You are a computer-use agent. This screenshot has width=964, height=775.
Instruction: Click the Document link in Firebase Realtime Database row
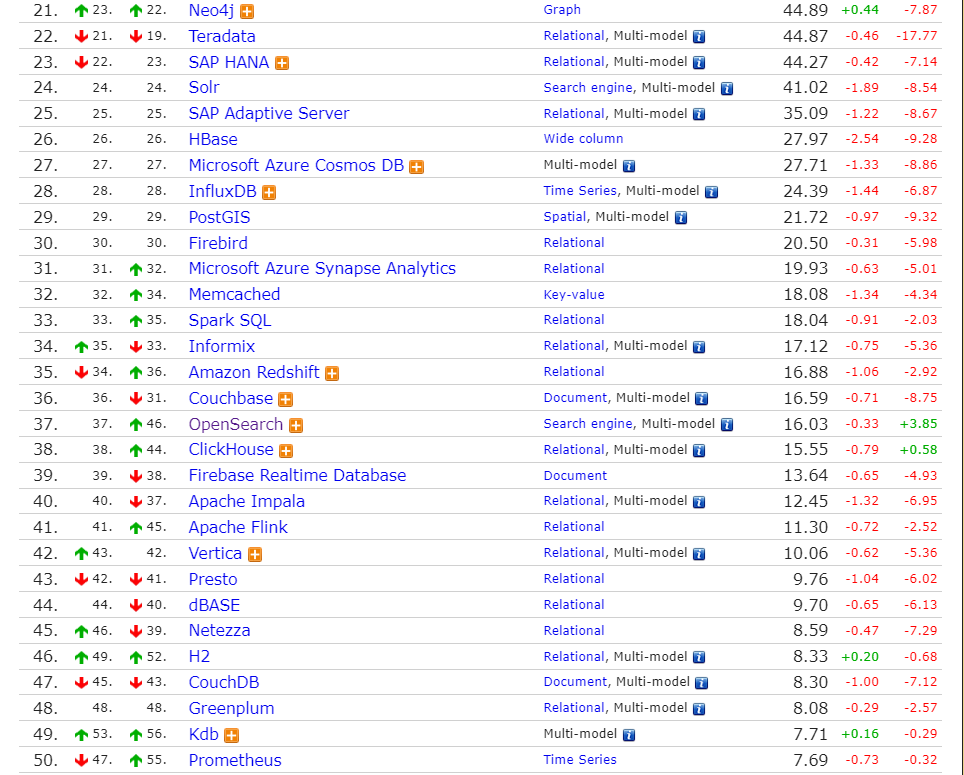tap(575, 476)
